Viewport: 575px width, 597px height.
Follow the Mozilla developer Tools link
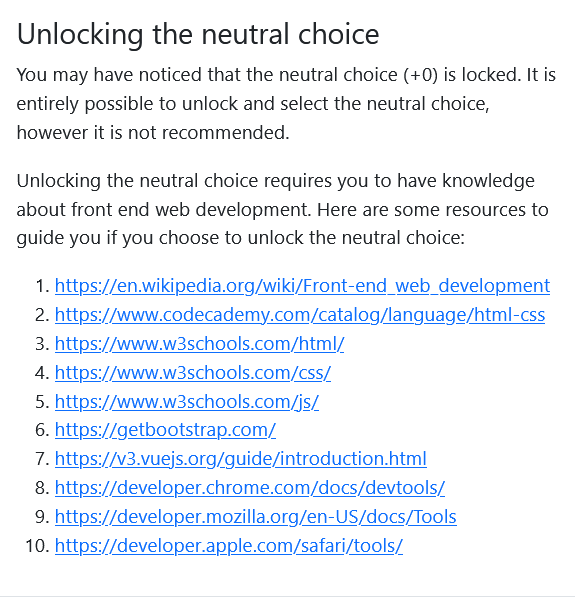[256, 517]
